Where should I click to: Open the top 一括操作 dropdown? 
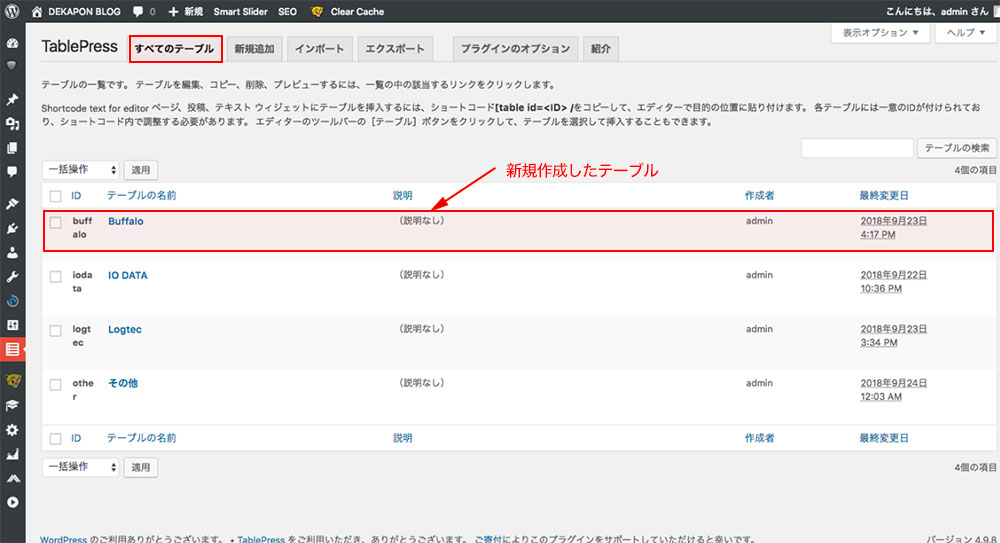pyautogui.click(x=81, y=170)
